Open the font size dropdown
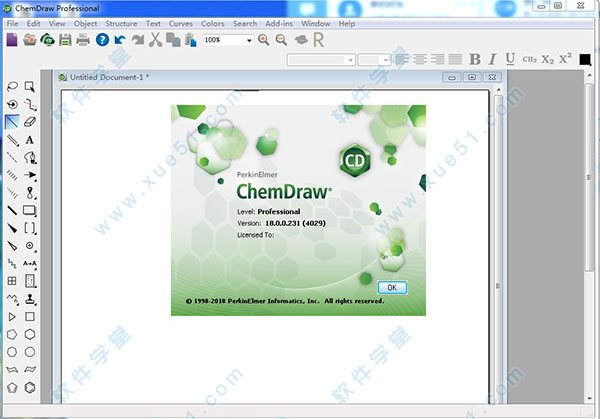Viewport: 600px width, 419px height. 385,60
